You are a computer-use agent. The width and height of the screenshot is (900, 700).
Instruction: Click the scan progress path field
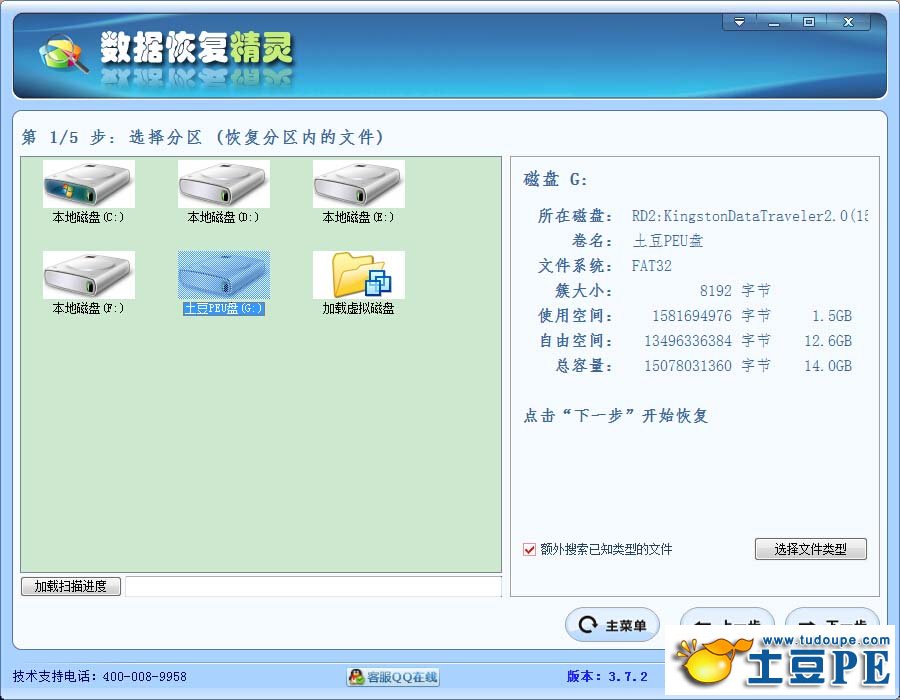(312, 587)
